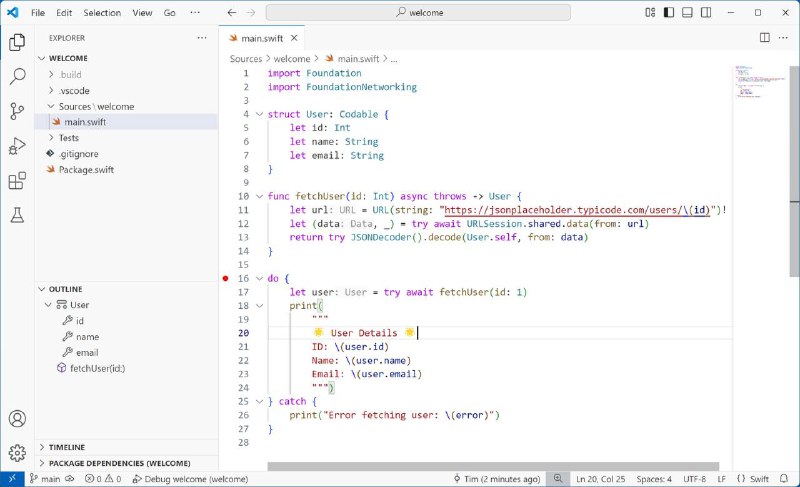Publish changes via cloud sync icon

pos(70,479)
